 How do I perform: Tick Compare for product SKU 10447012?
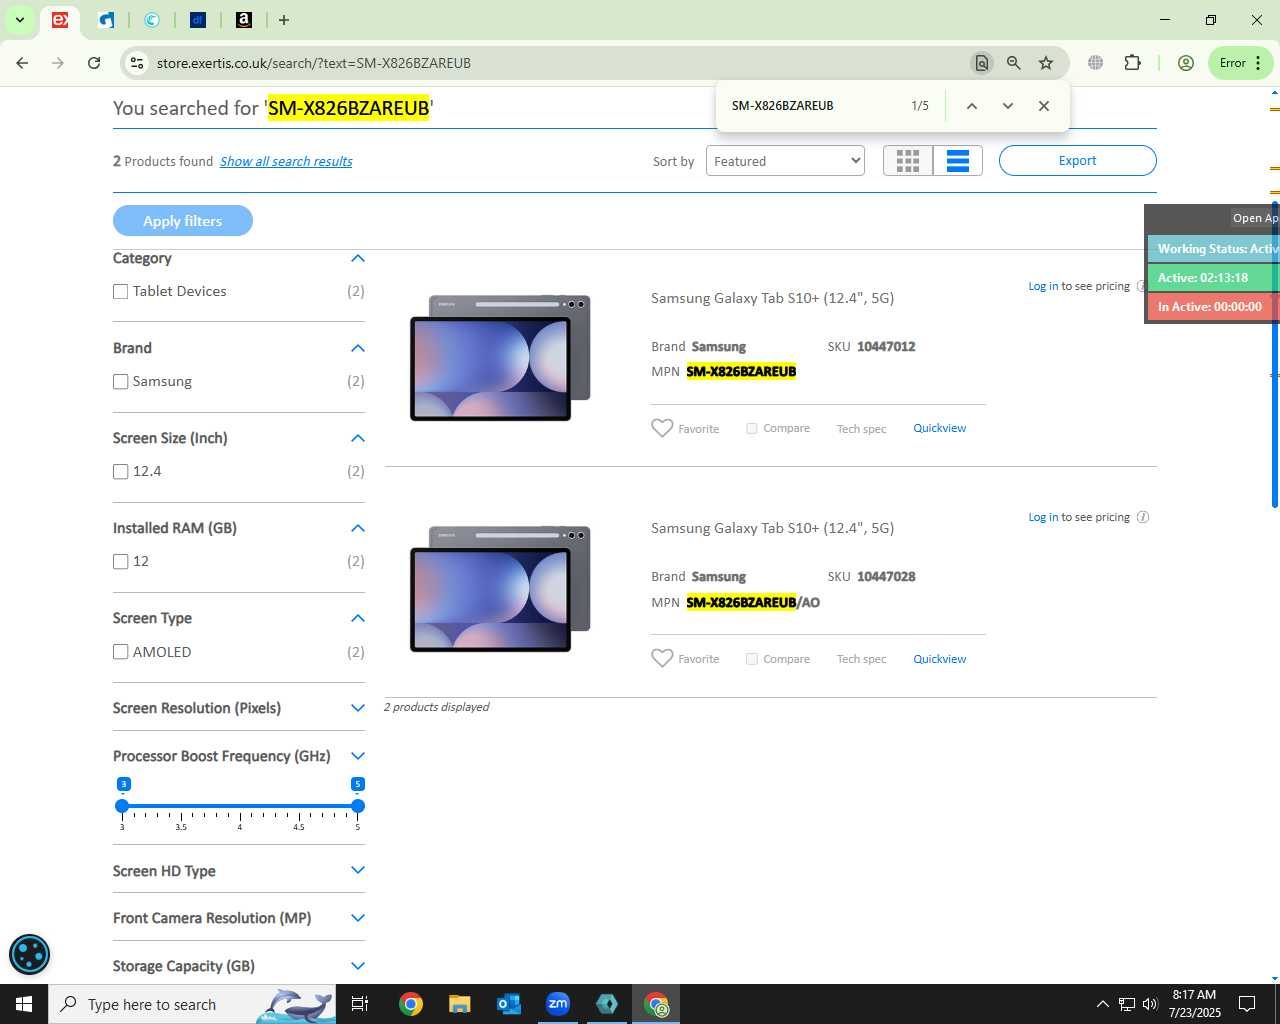point(752,428)
